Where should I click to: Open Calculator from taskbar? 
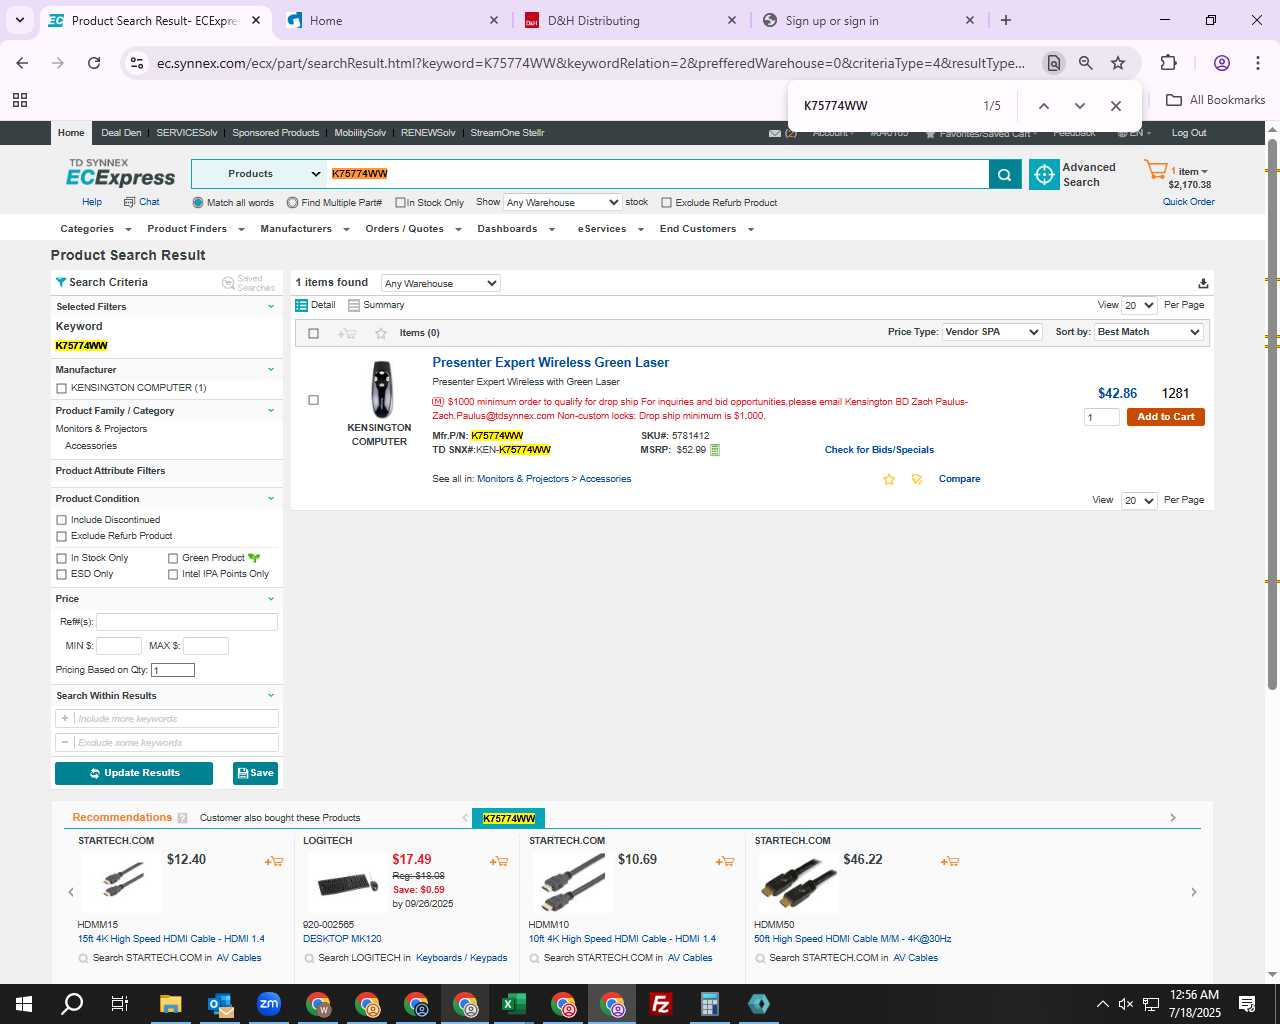click(x=710, y=1004)
